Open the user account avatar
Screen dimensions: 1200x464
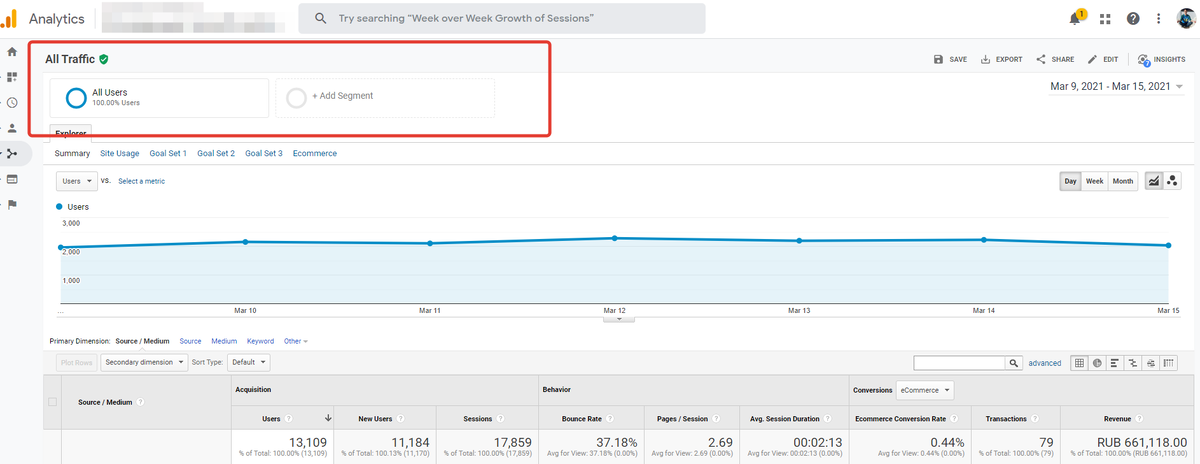click(1187, 18)
